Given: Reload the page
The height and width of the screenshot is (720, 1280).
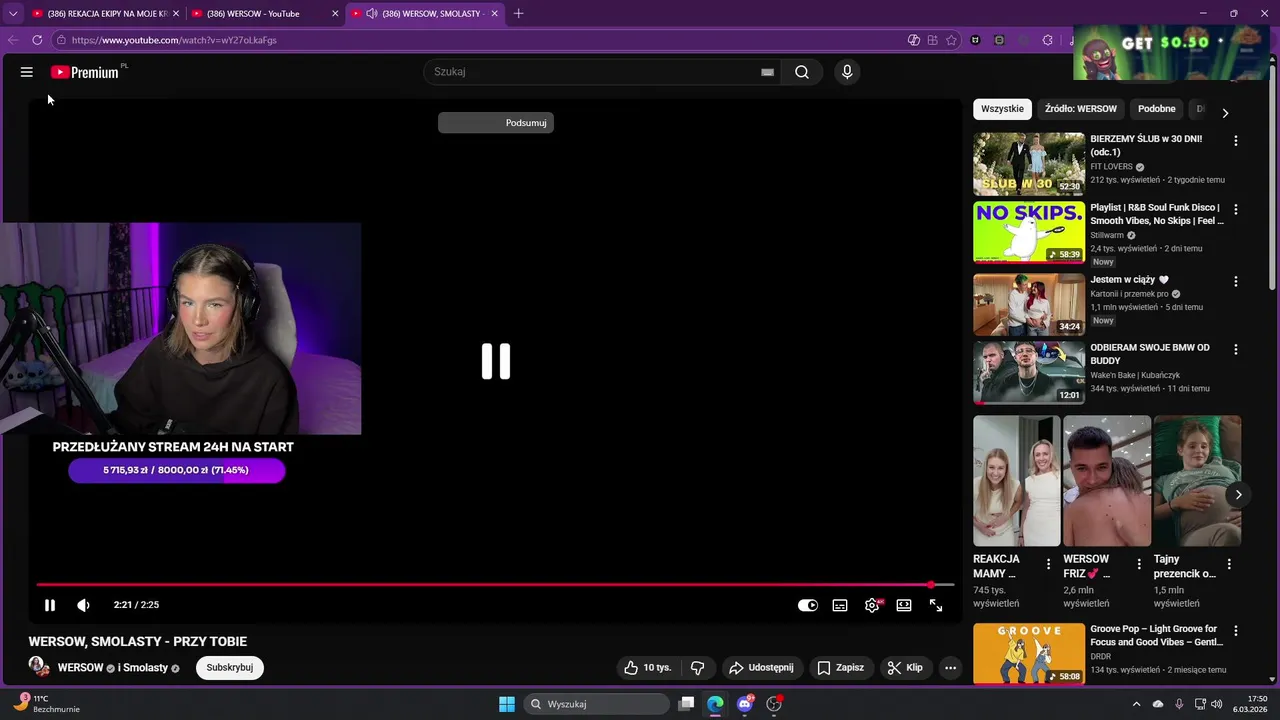Looking at the screenshot, I should [37, 40].
